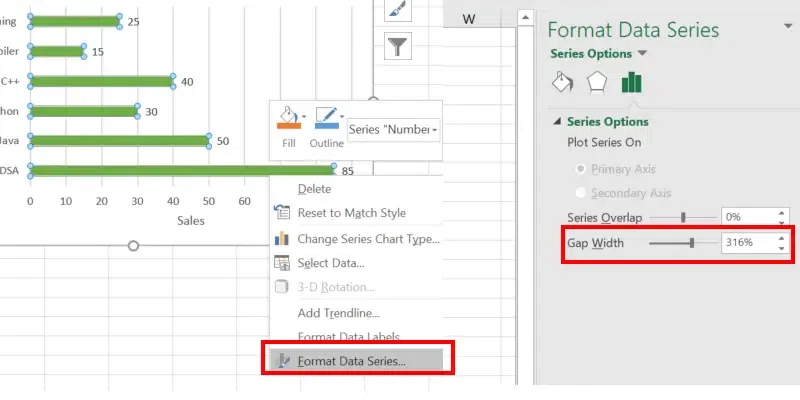
Task: Decrease Gap Width with down spinner
Action: click(781, 248)
